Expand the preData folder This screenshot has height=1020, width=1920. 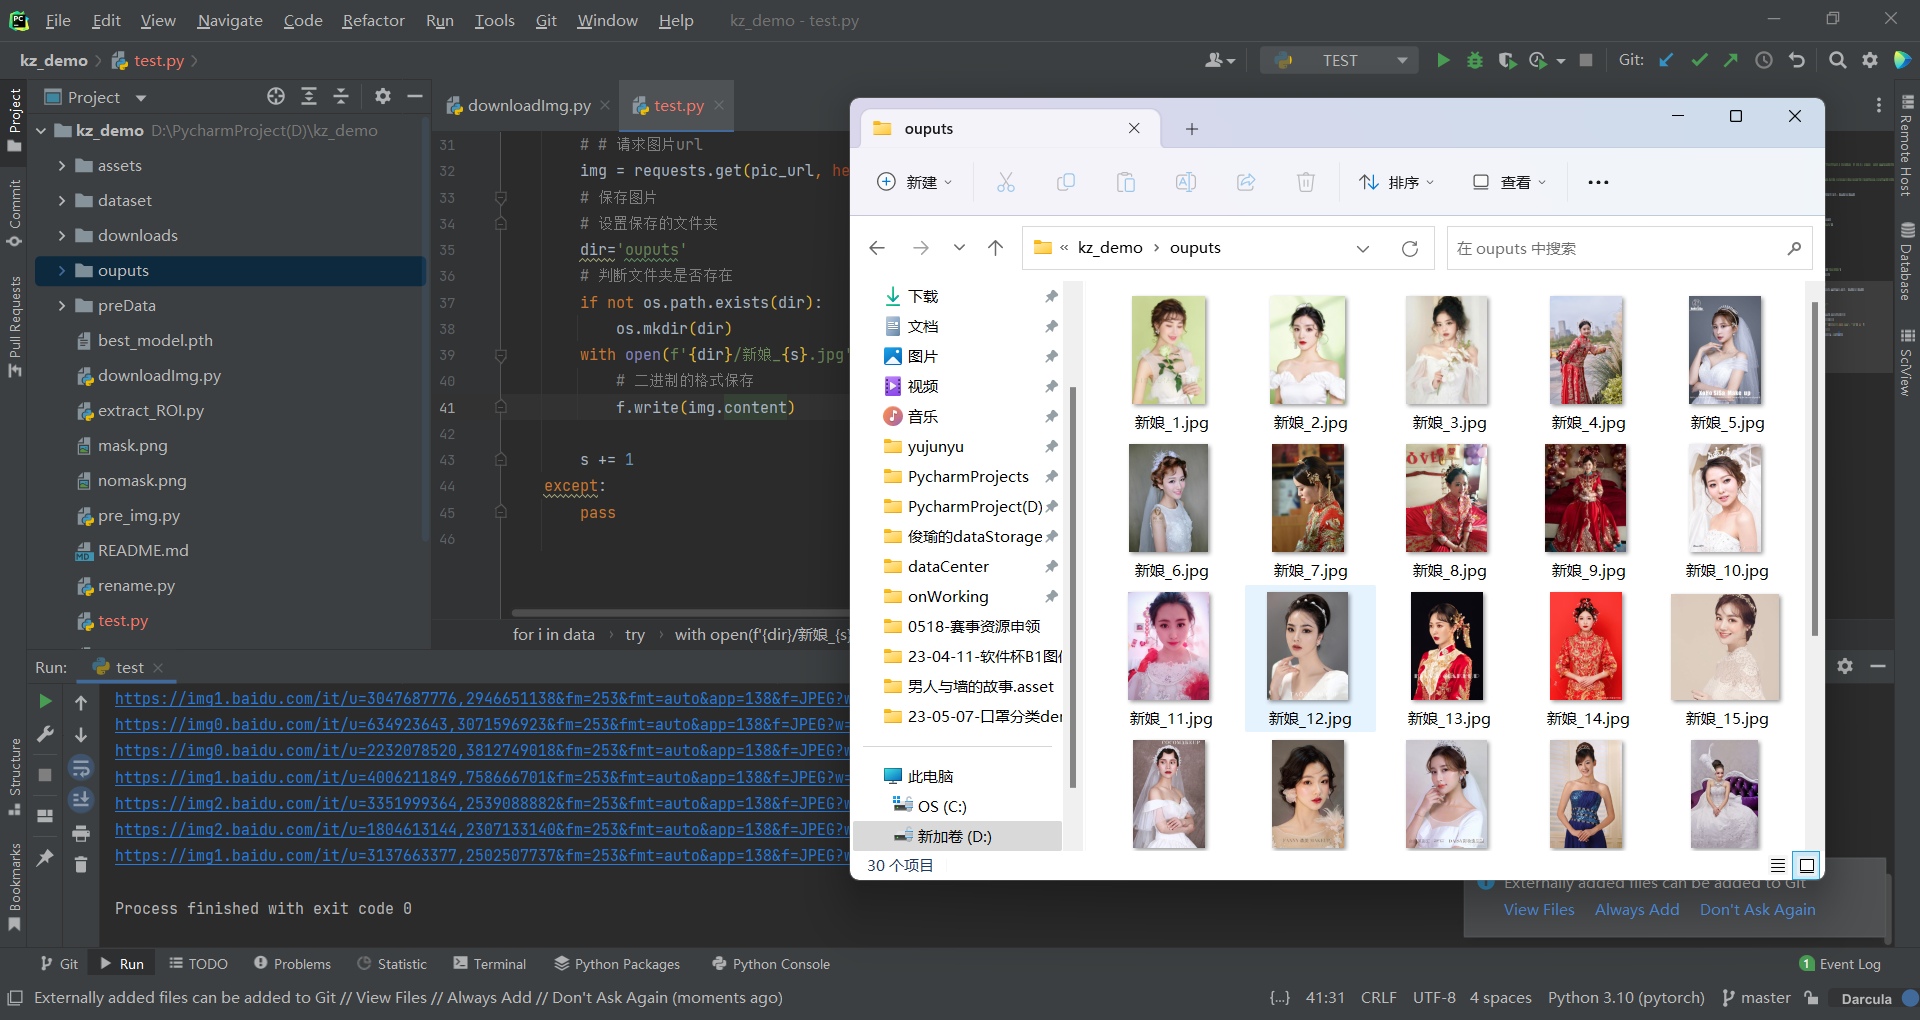pos(62,306)
